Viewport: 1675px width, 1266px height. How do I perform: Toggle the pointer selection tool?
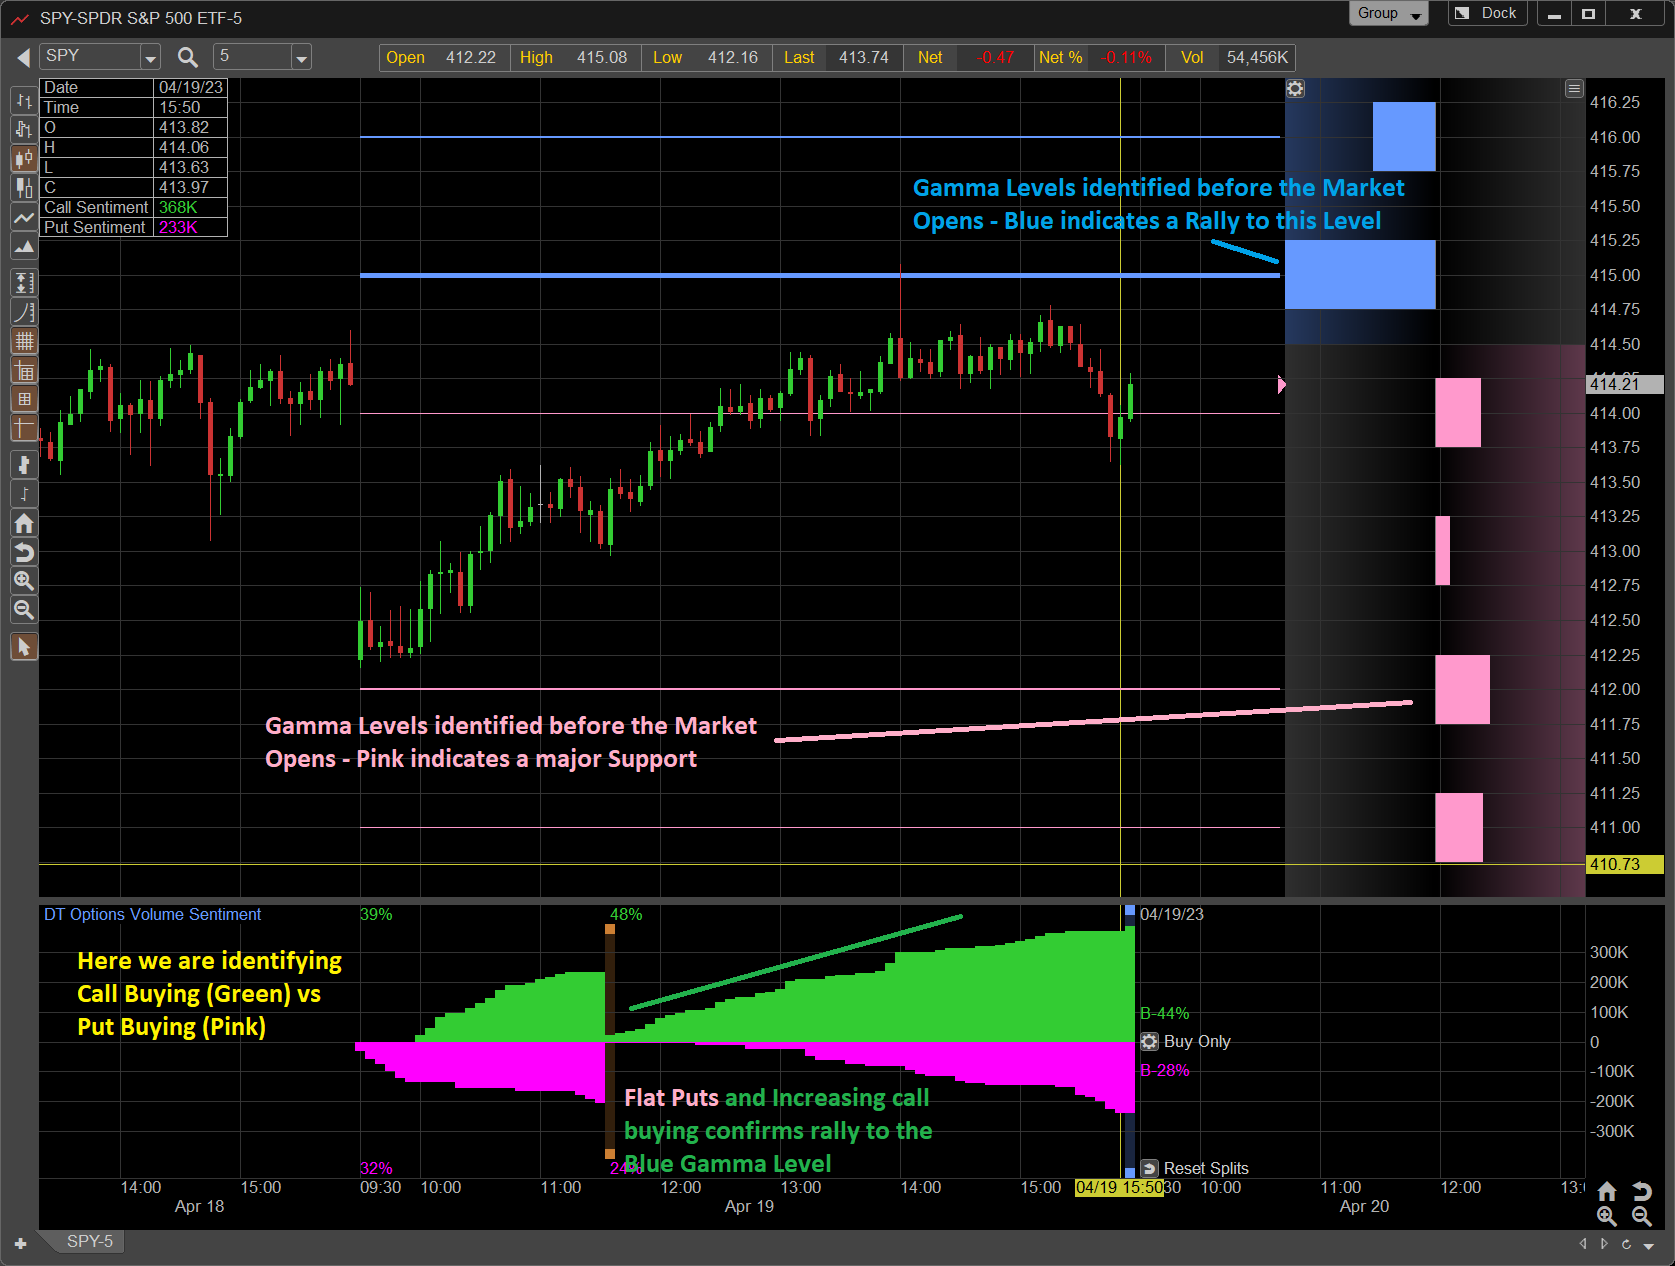coord(24,648)
